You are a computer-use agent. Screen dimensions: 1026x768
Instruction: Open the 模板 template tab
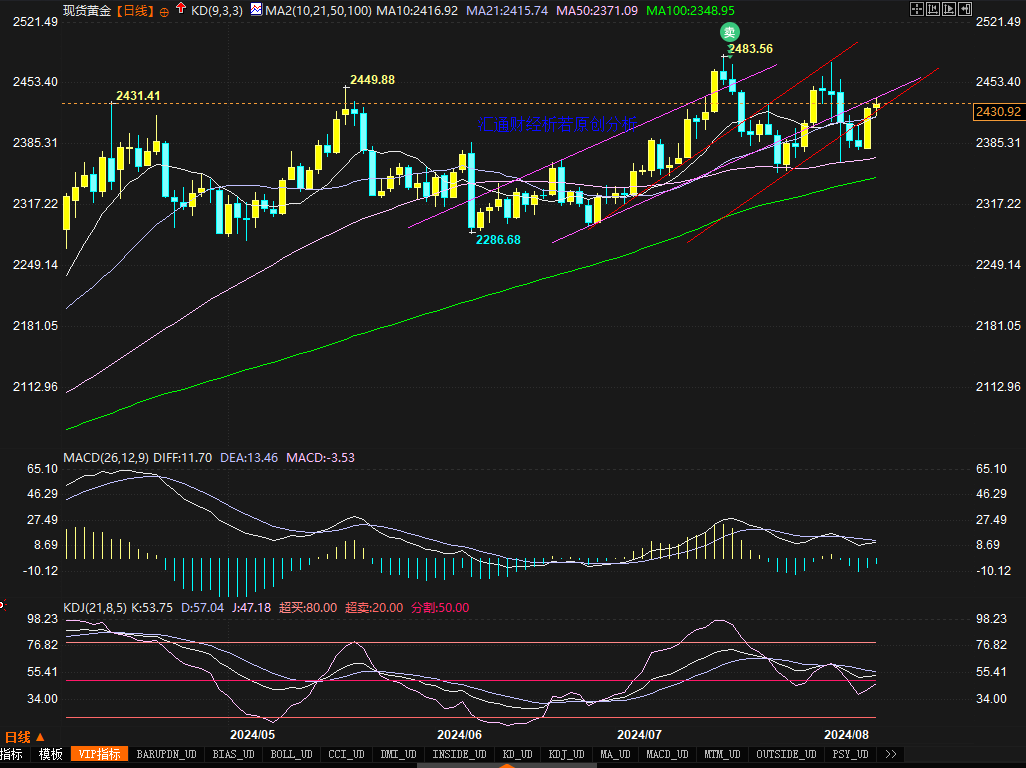pos(50,754)
